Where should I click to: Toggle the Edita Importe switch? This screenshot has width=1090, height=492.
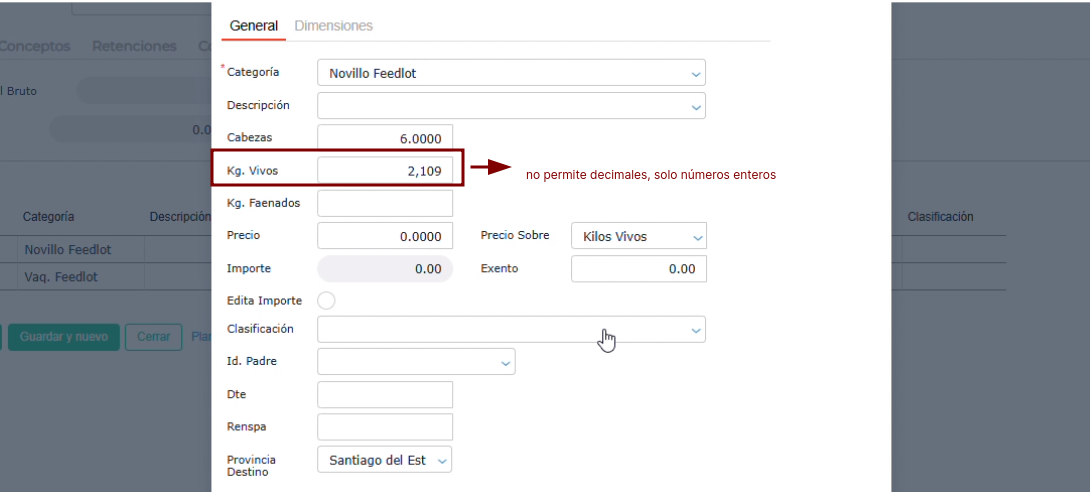pyautogui.click(x=325, y=300)
